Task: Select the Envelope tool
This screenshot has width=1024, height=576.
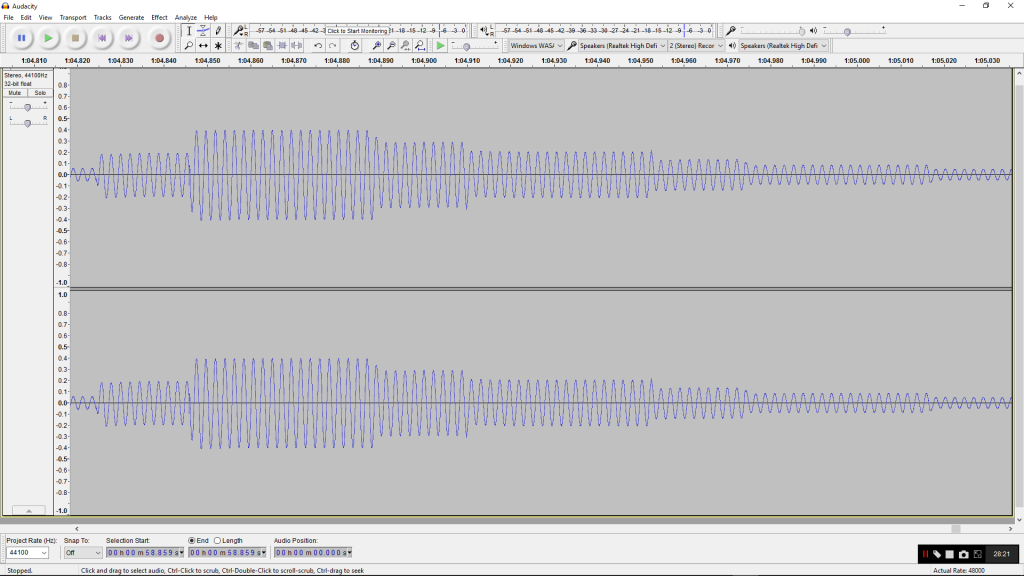Action: tap(201, 32)
